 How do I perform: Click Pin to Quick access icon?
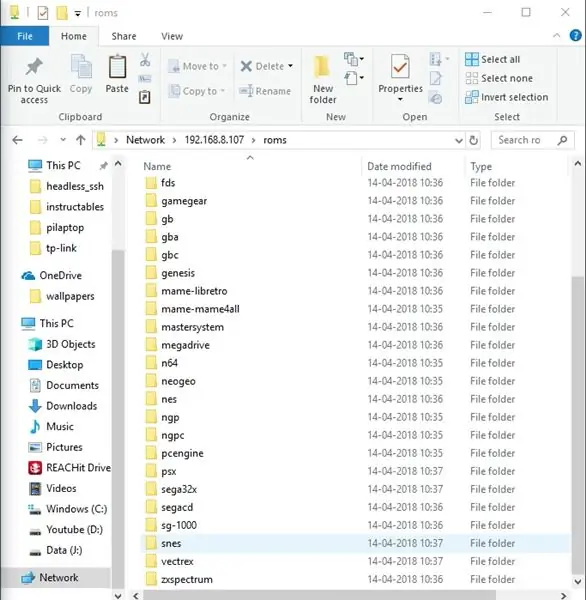click(x=34, y=67)
